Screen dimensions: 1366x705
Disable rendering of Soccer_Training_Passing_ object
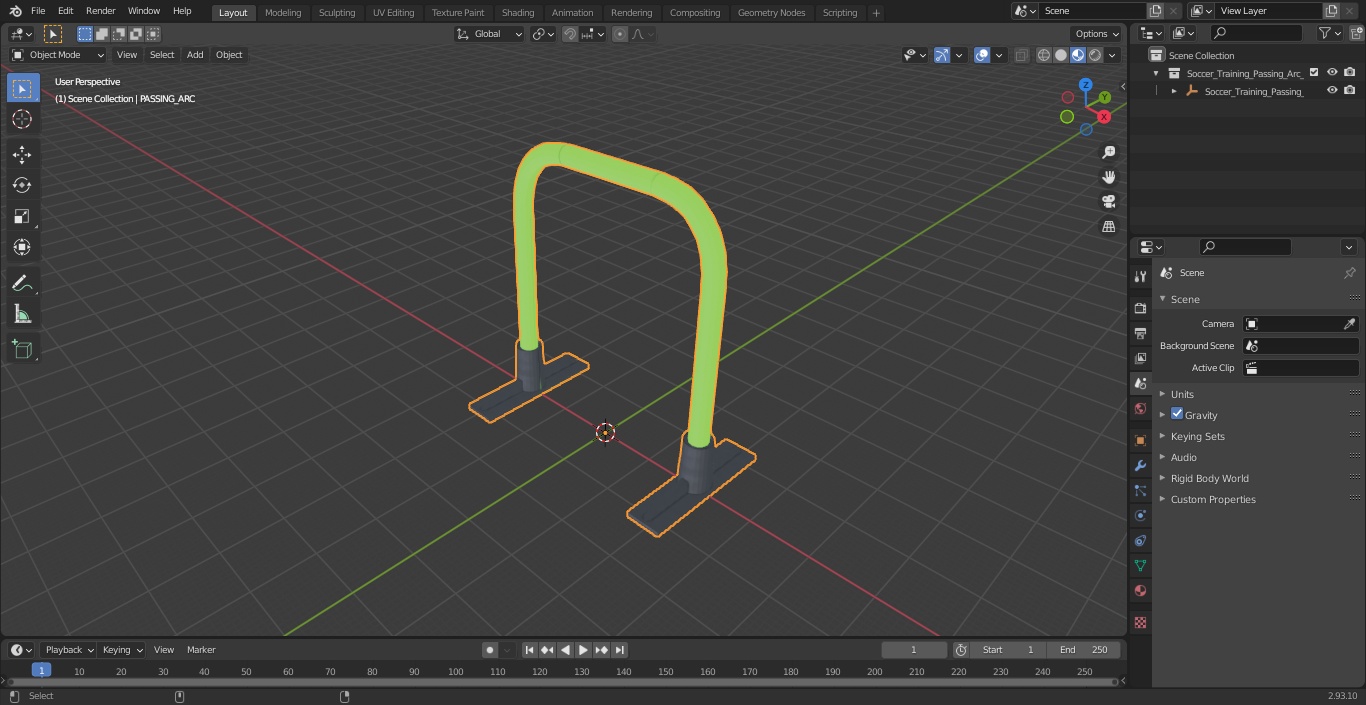pyautogui.click(x=1350, y=91)
